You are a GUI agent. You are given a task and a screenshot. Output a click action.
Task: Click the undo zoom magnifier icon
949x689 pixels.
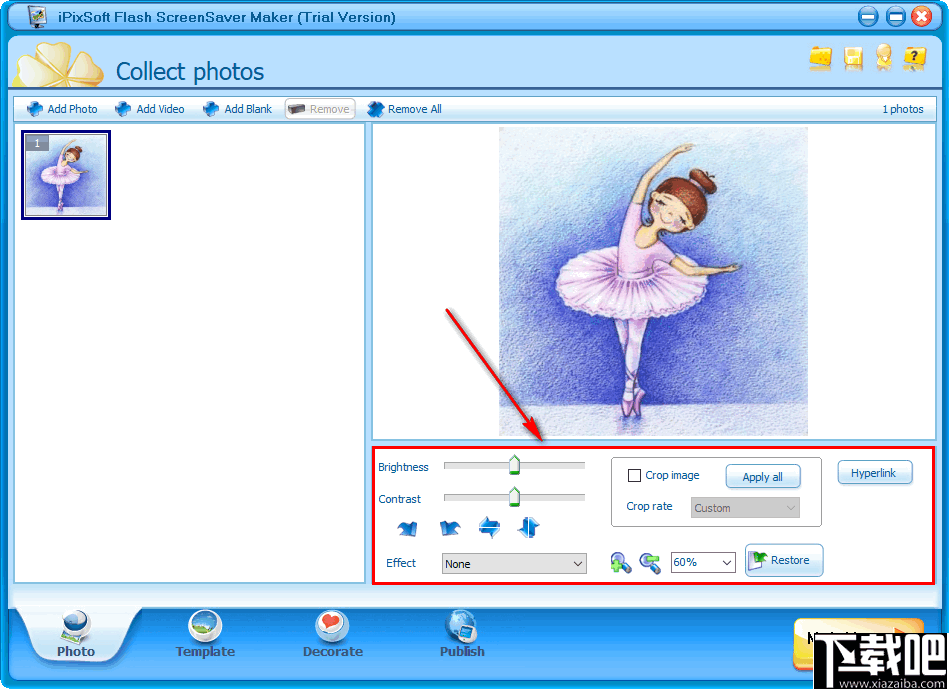click(650, 562)
